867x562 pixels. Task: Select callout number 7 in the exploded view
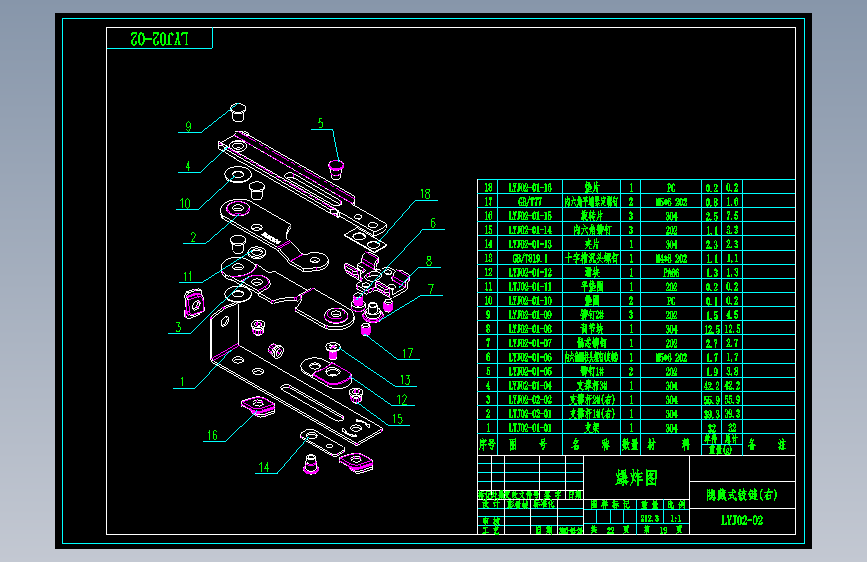point(431,289)
